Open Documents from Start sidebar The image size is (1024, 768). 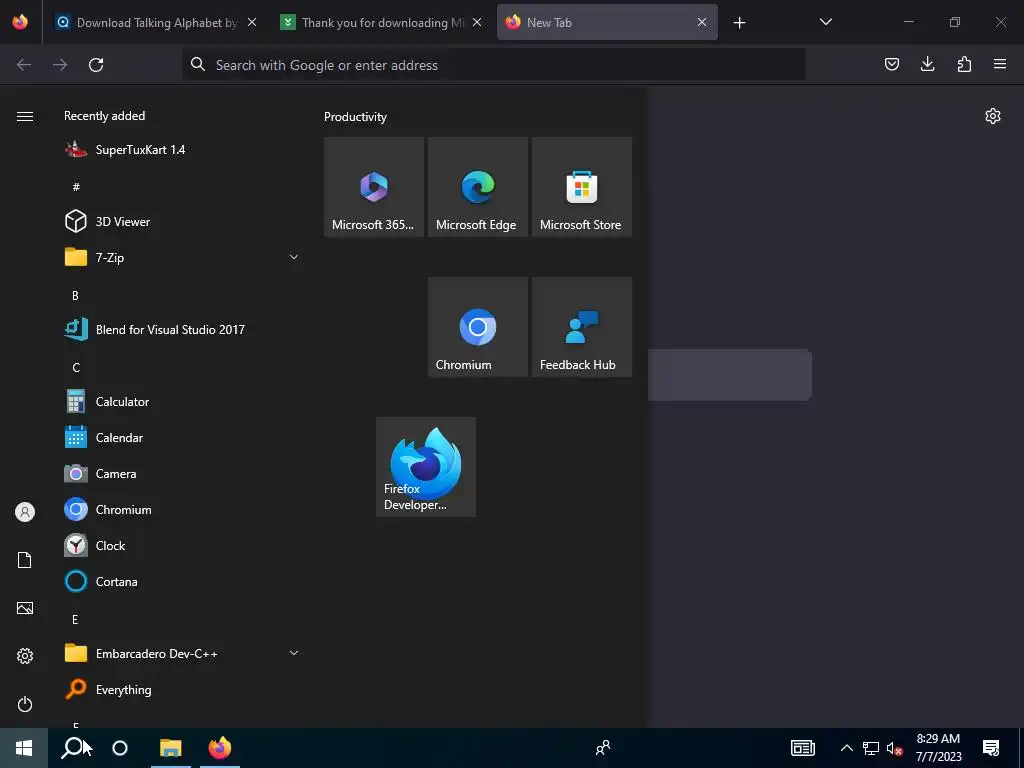[x=25, y=560]
